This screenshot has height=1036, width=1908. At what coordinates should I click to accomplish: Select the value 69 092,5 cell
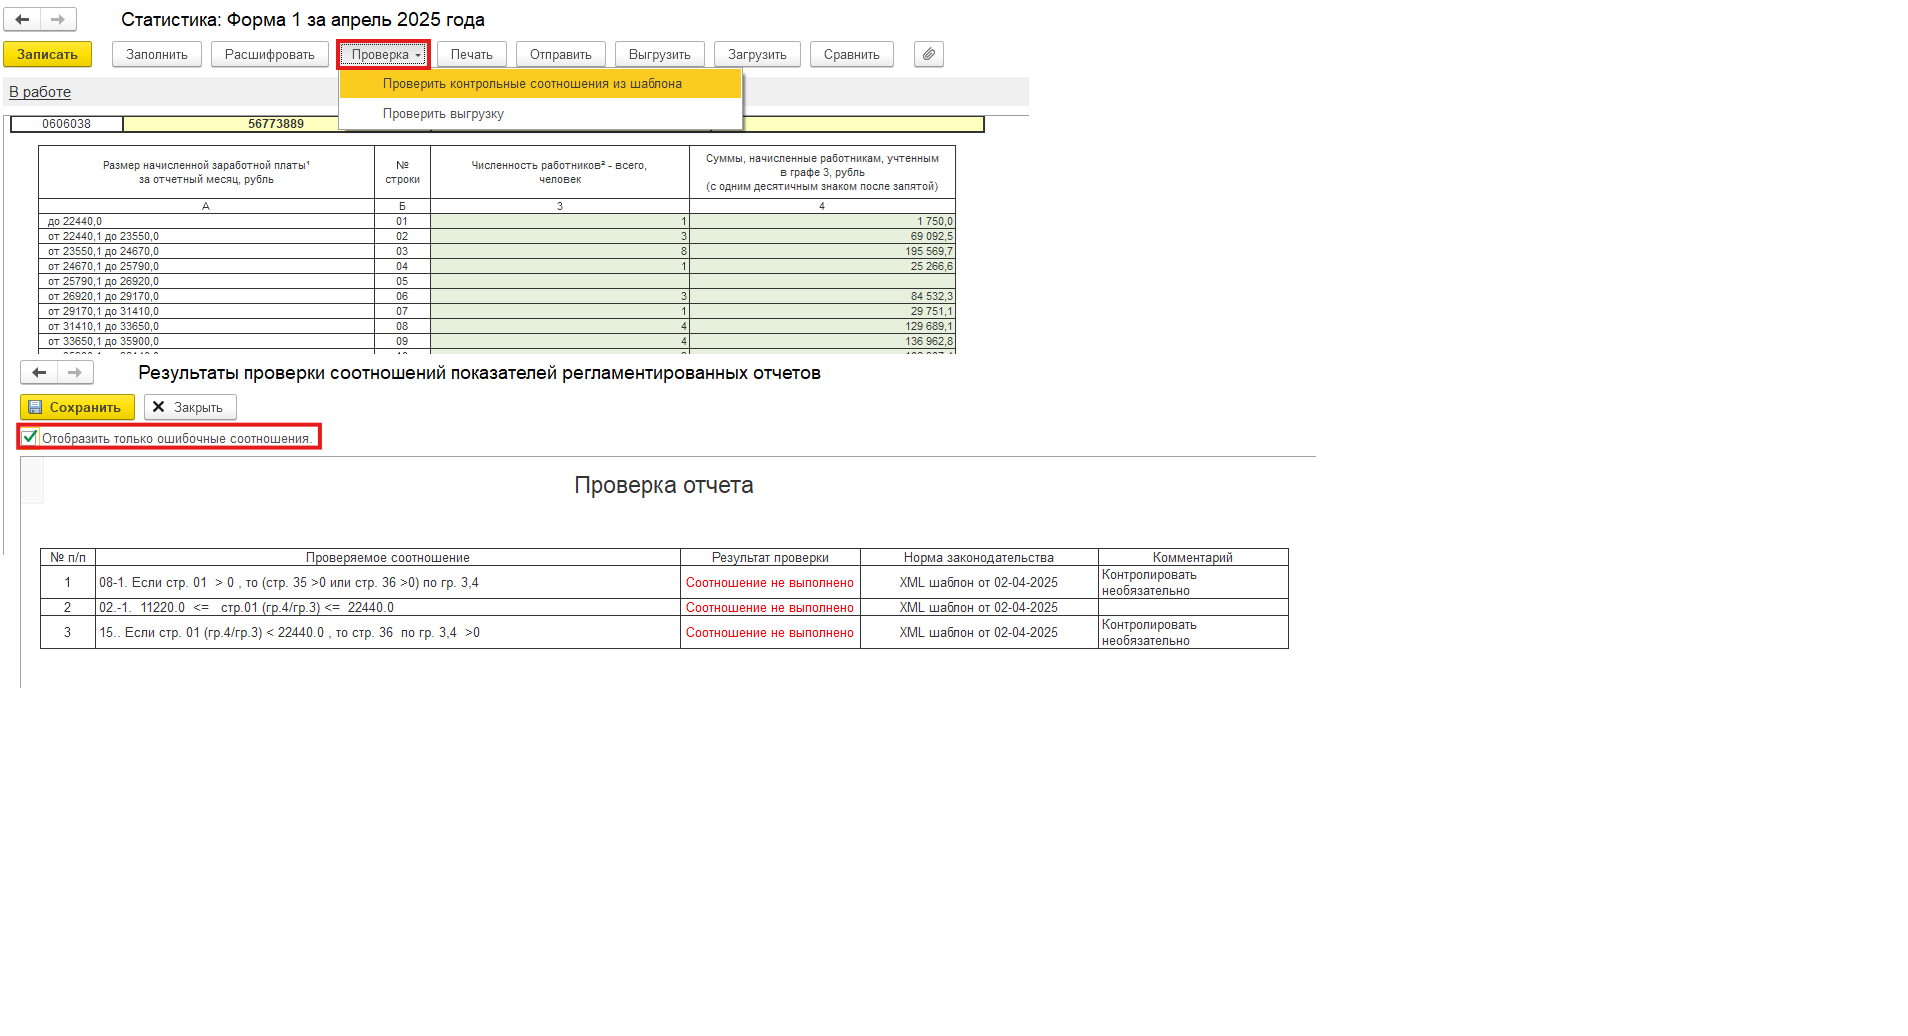(x=822, y=236)
